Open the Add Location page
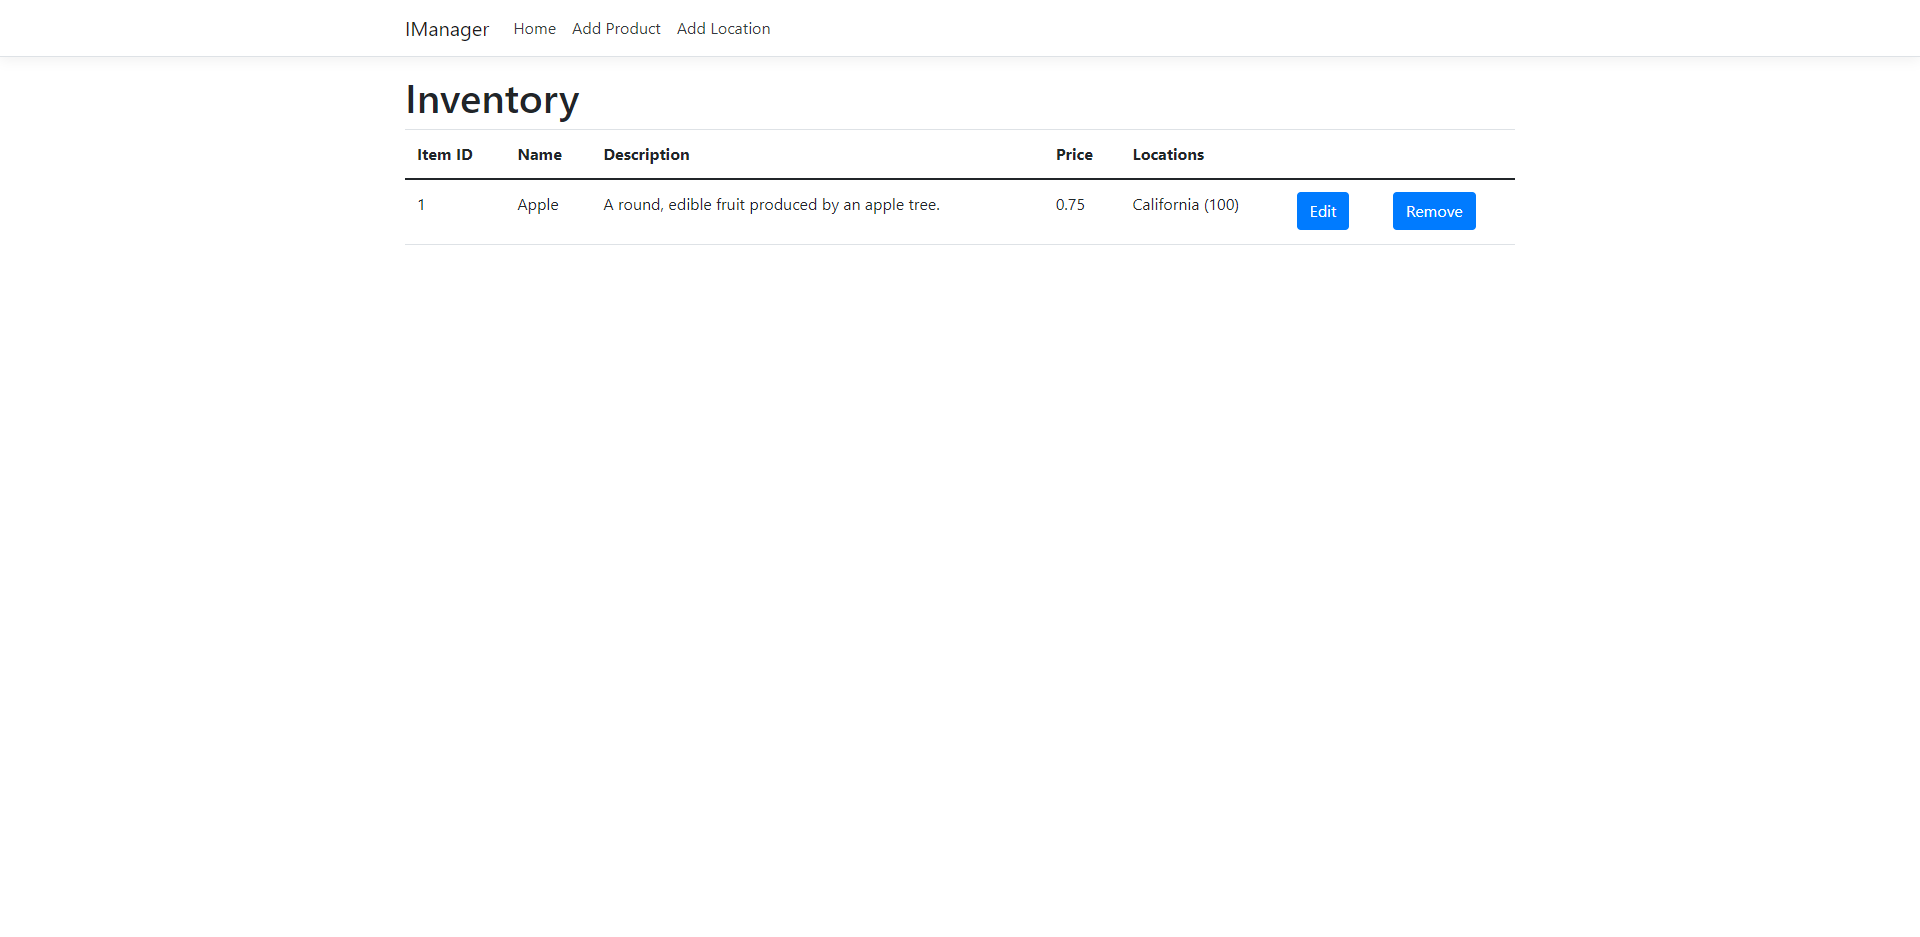Screen dimensions: 1920x937 pyautogui.click(x=723, y=28)
